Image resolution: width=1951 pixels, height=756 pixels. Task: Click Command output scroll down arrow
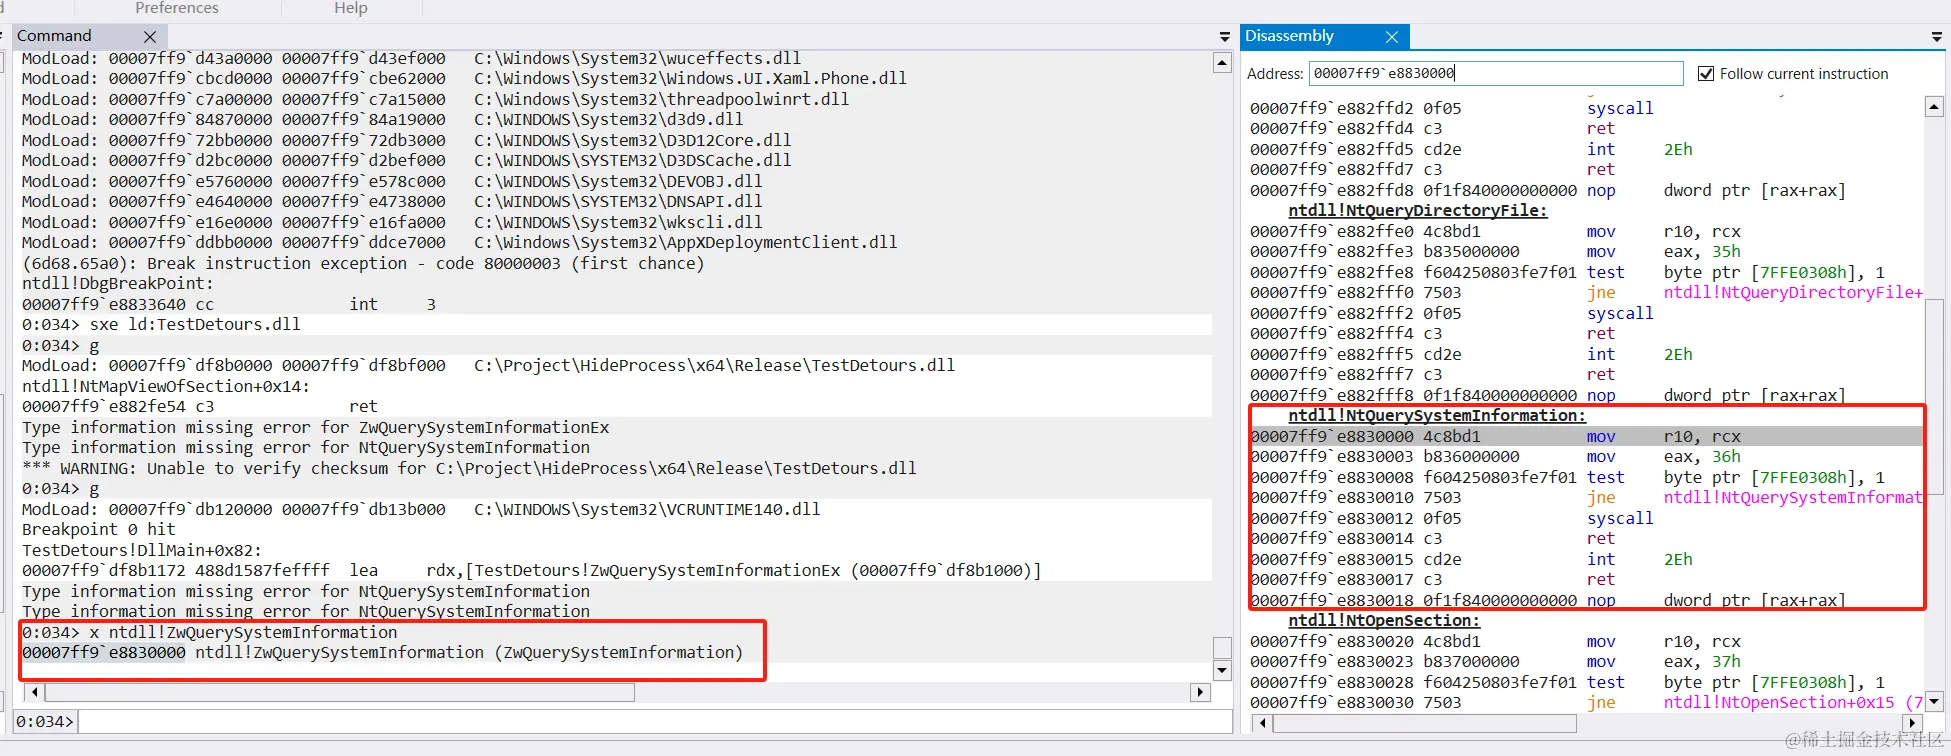point(1222,670)
